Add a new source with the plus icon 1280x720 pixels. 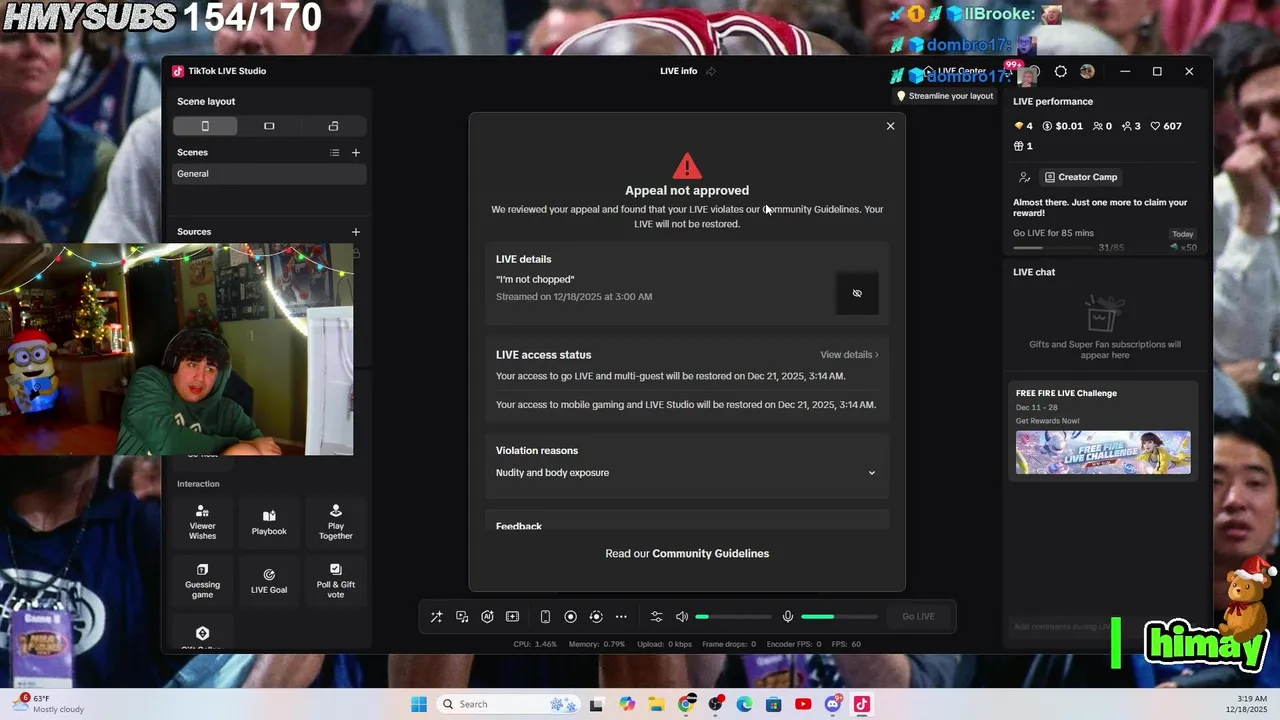(x=355, y=232)
